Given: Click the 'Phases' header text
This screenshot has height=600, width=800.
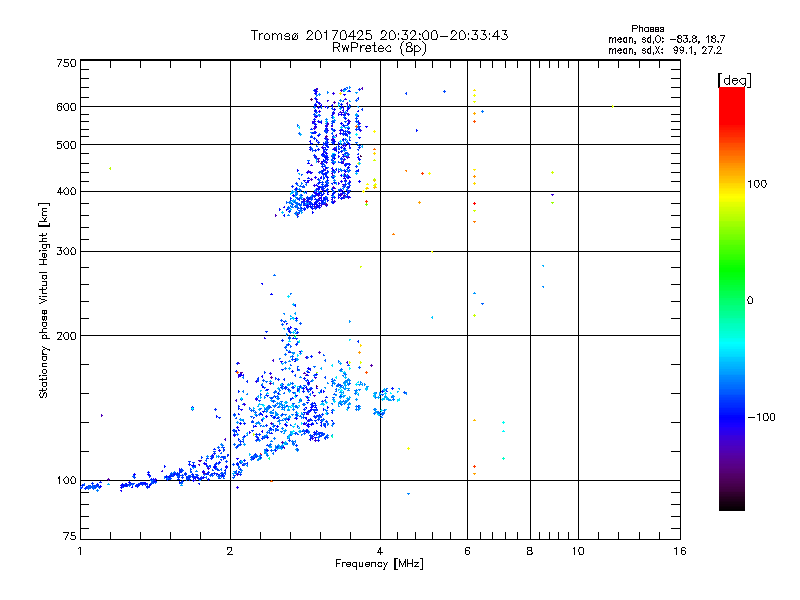Looking at the screenshot, I should pyautogui.click(x=647, y=29).
